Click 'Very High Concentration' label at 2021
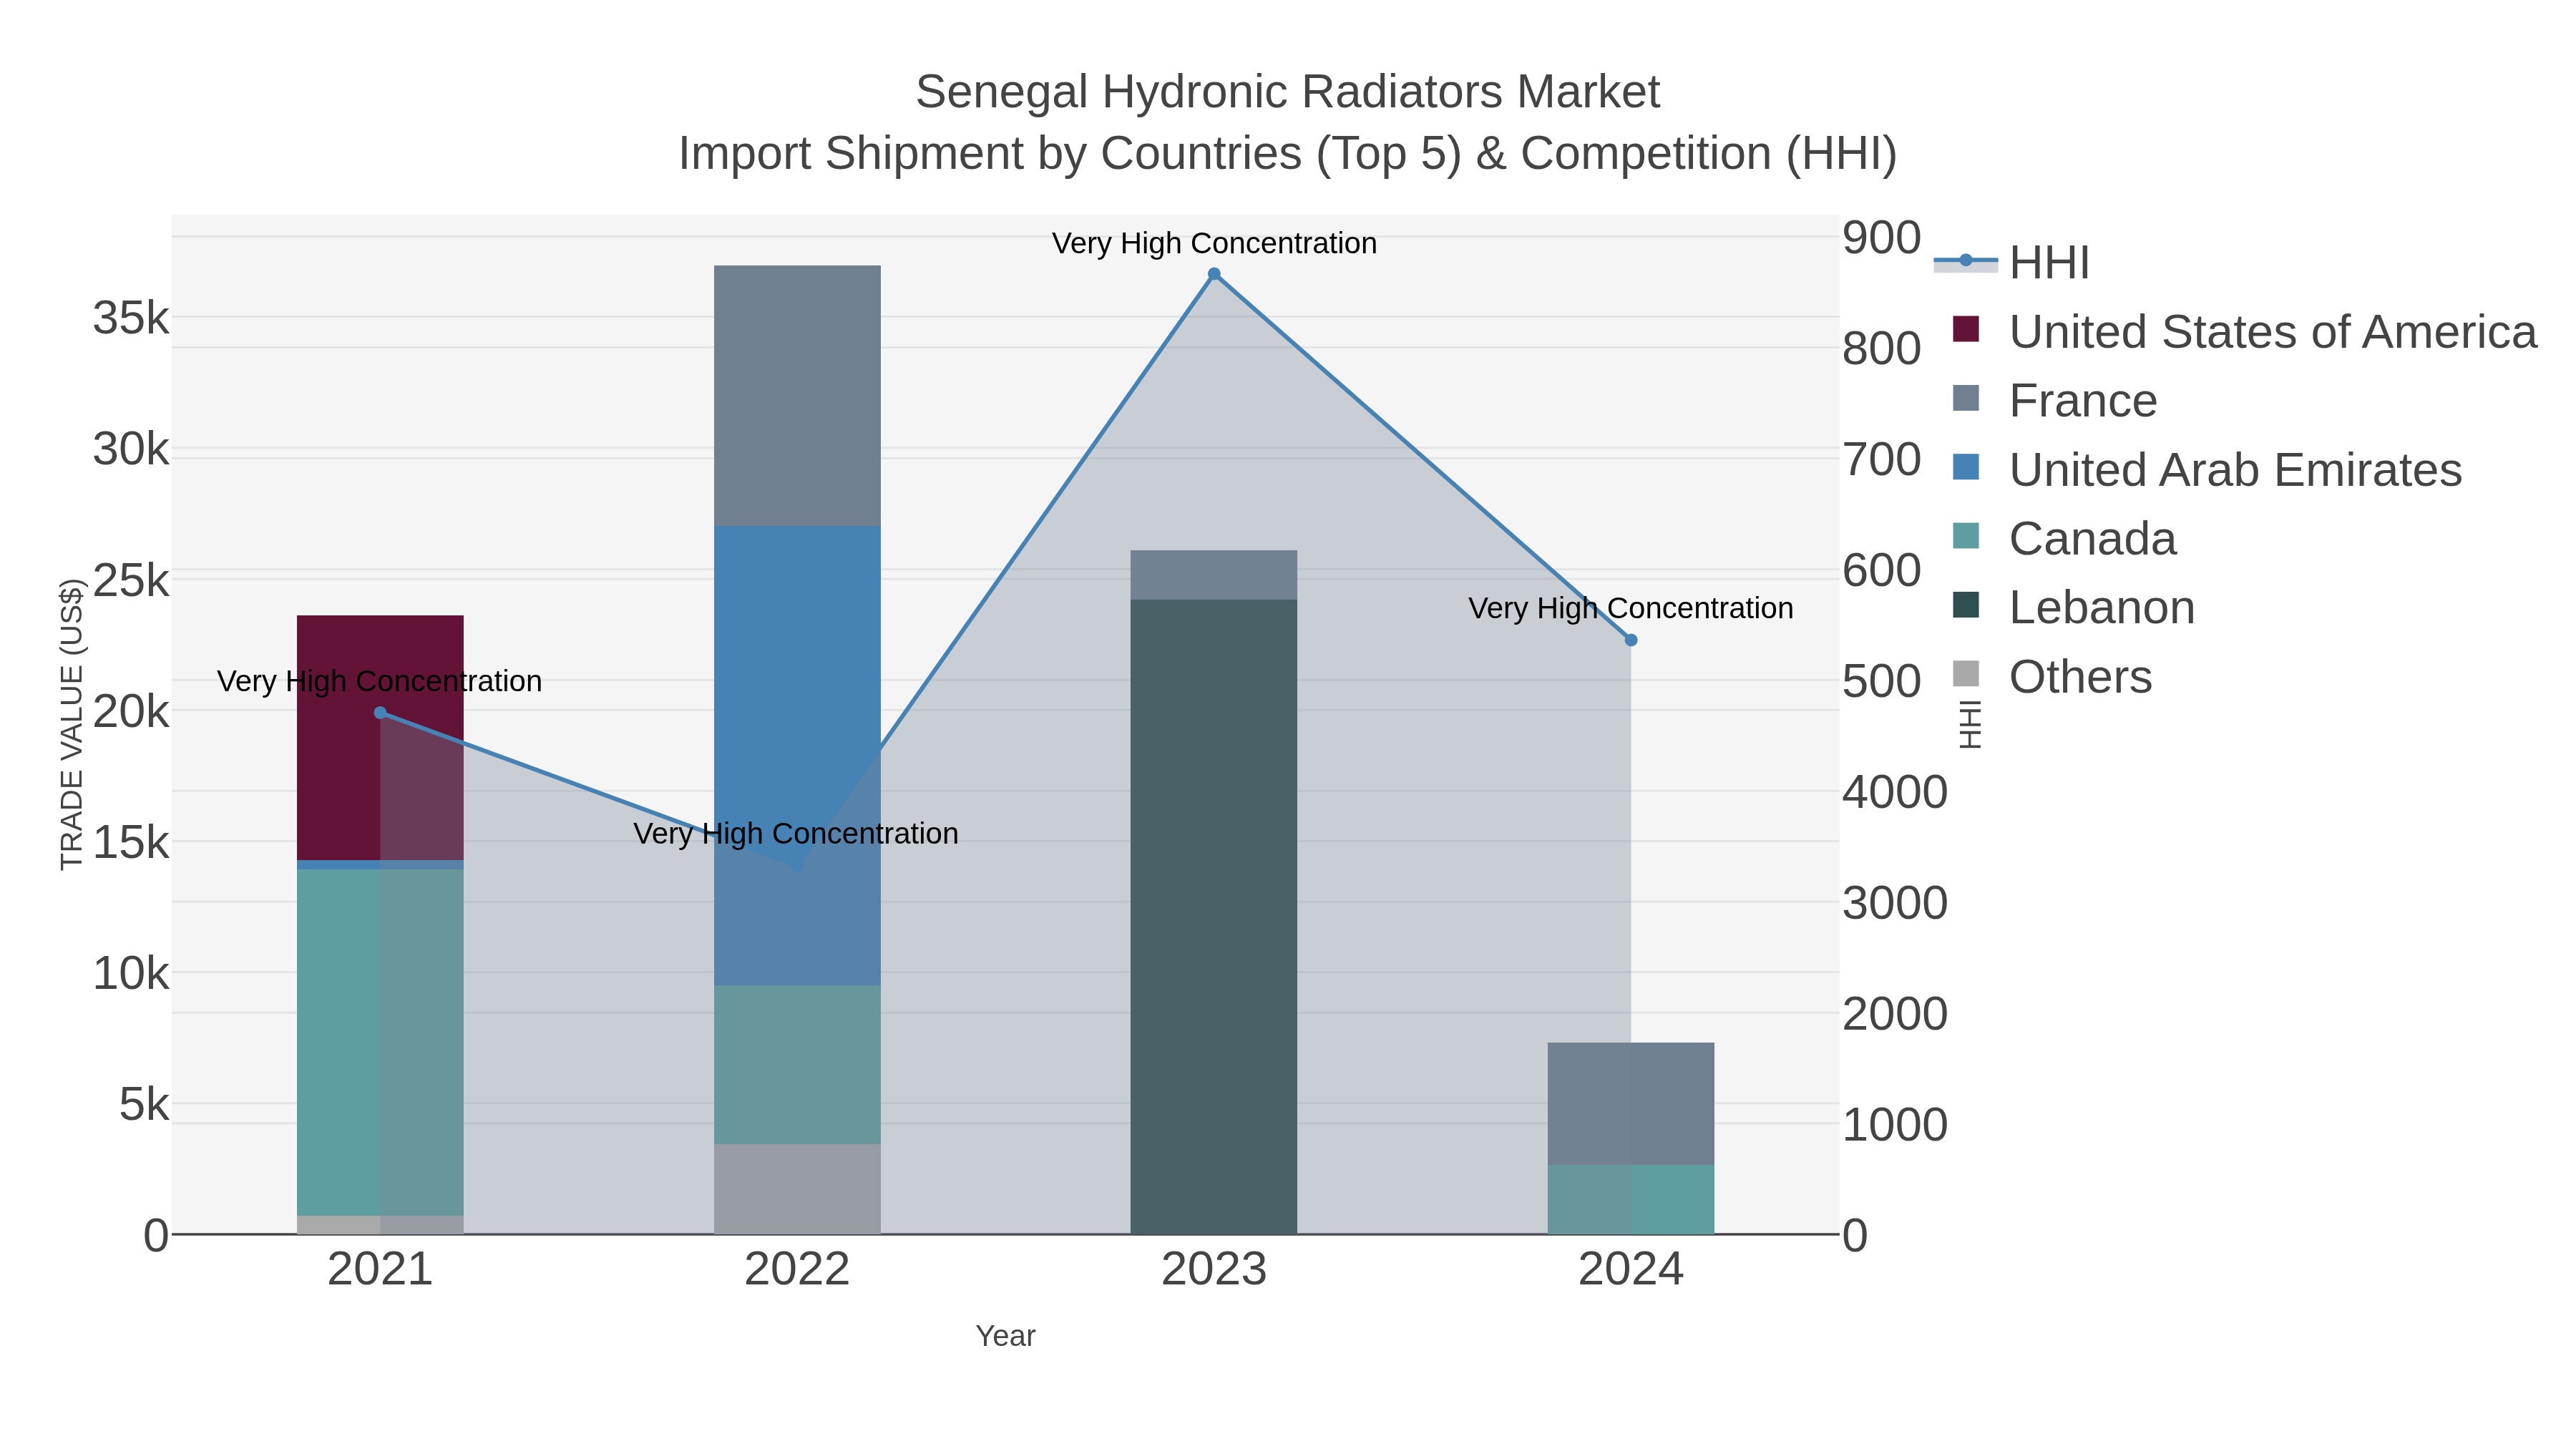2576x1449 pixels. 380,681
